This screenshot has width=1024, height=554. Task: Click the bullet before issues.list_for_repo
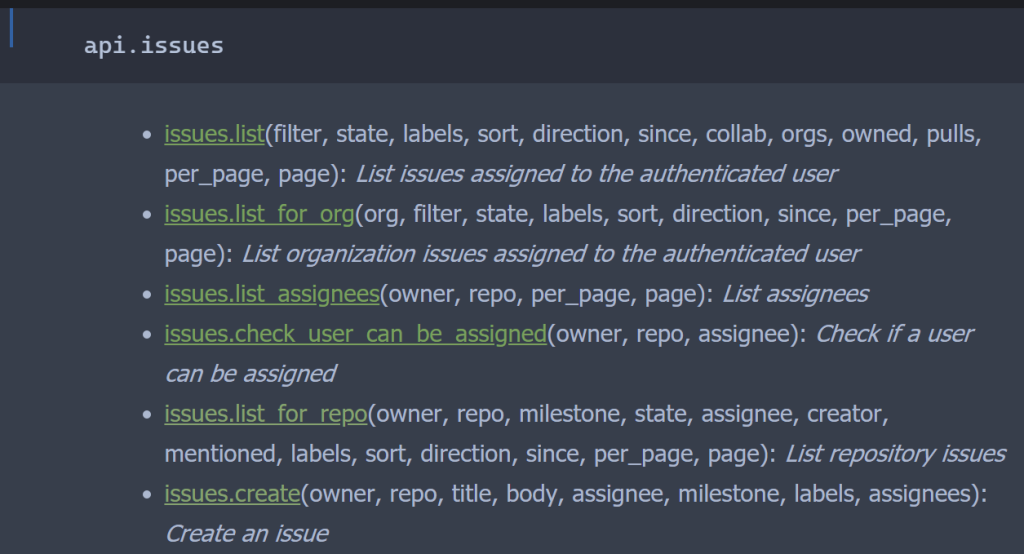tap(146, 414)
